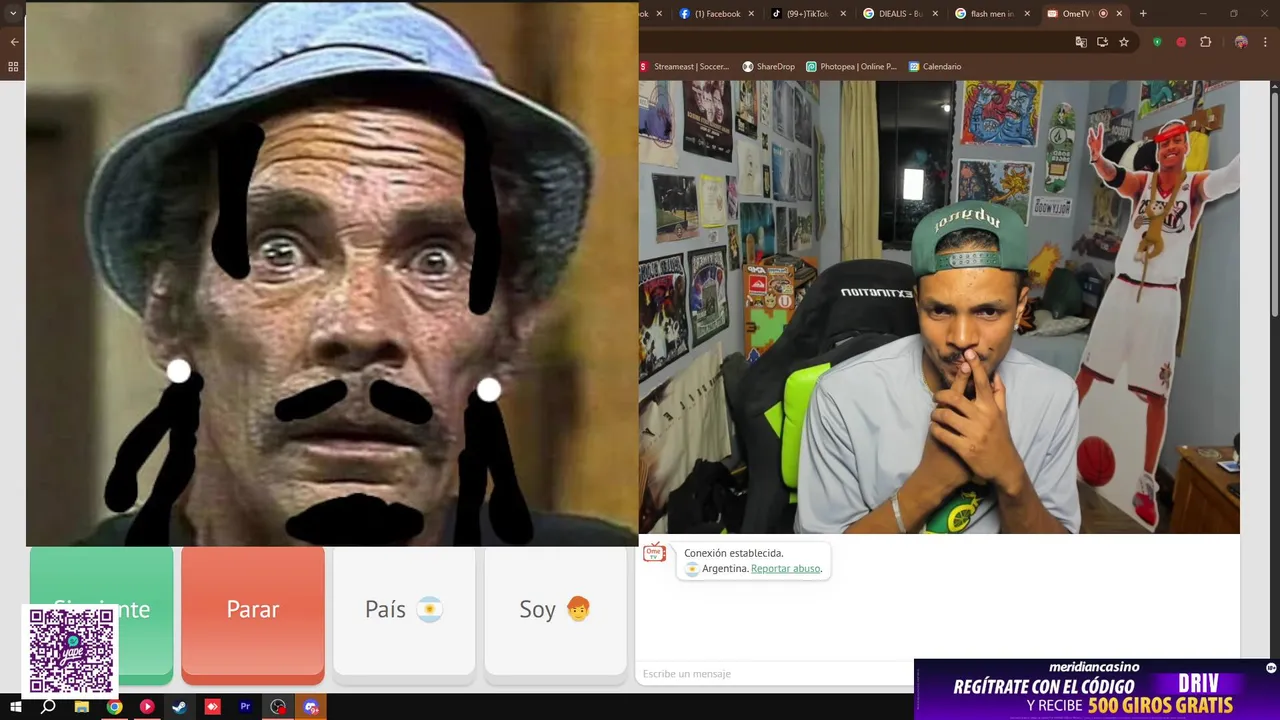
Task: Open the Chrome three-dot menu
Action: click(x=1265, y=42)
